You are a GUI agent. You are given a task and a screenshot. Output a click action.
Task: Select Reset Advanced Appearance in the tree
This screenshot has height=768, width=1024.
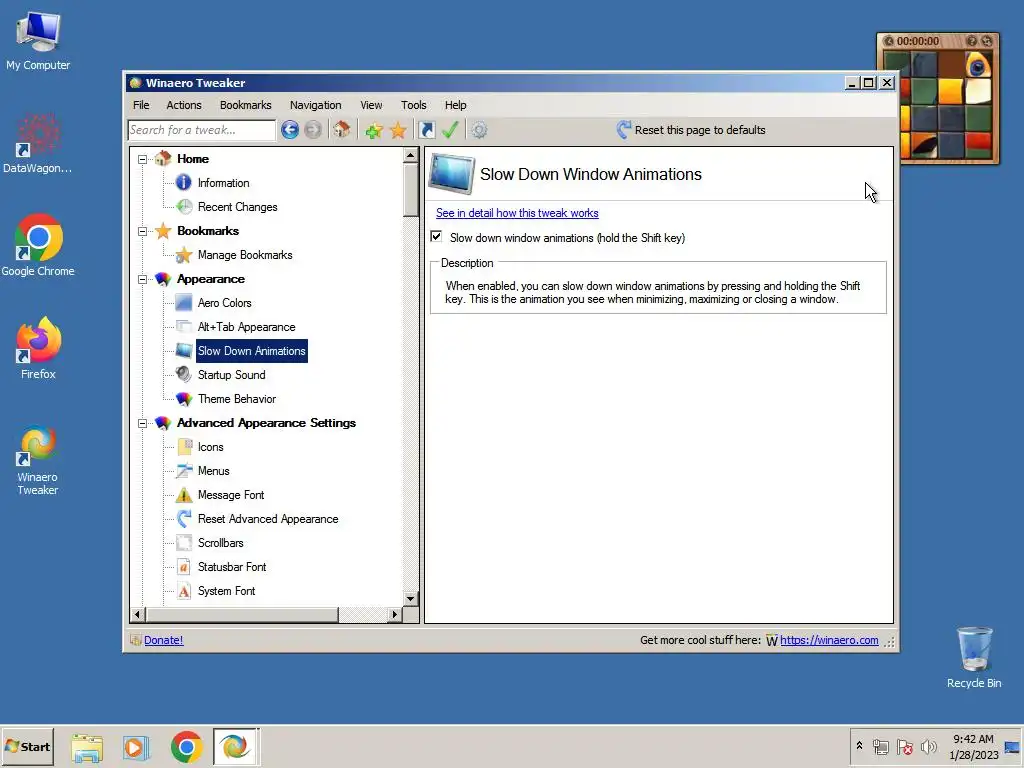pyautogui.click(x=268, y=519)
